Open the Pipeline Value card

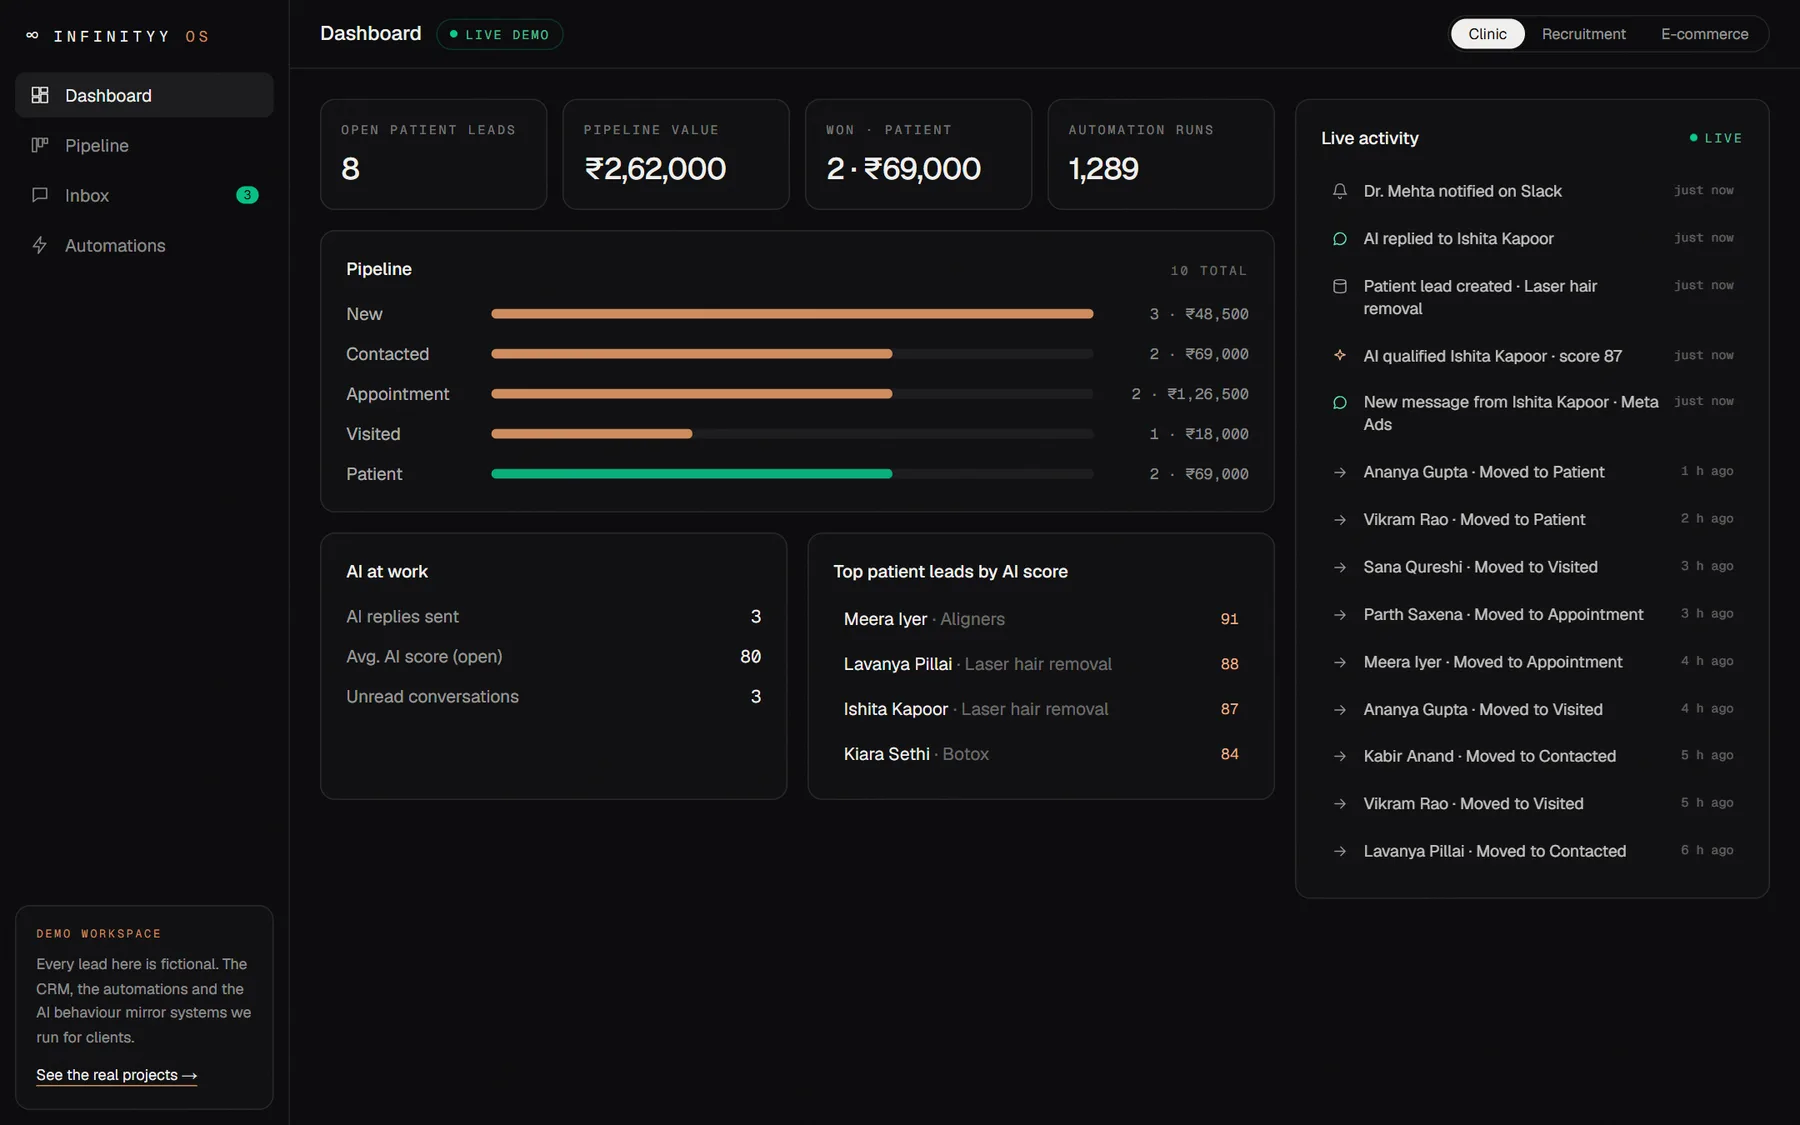pos(676,154)
